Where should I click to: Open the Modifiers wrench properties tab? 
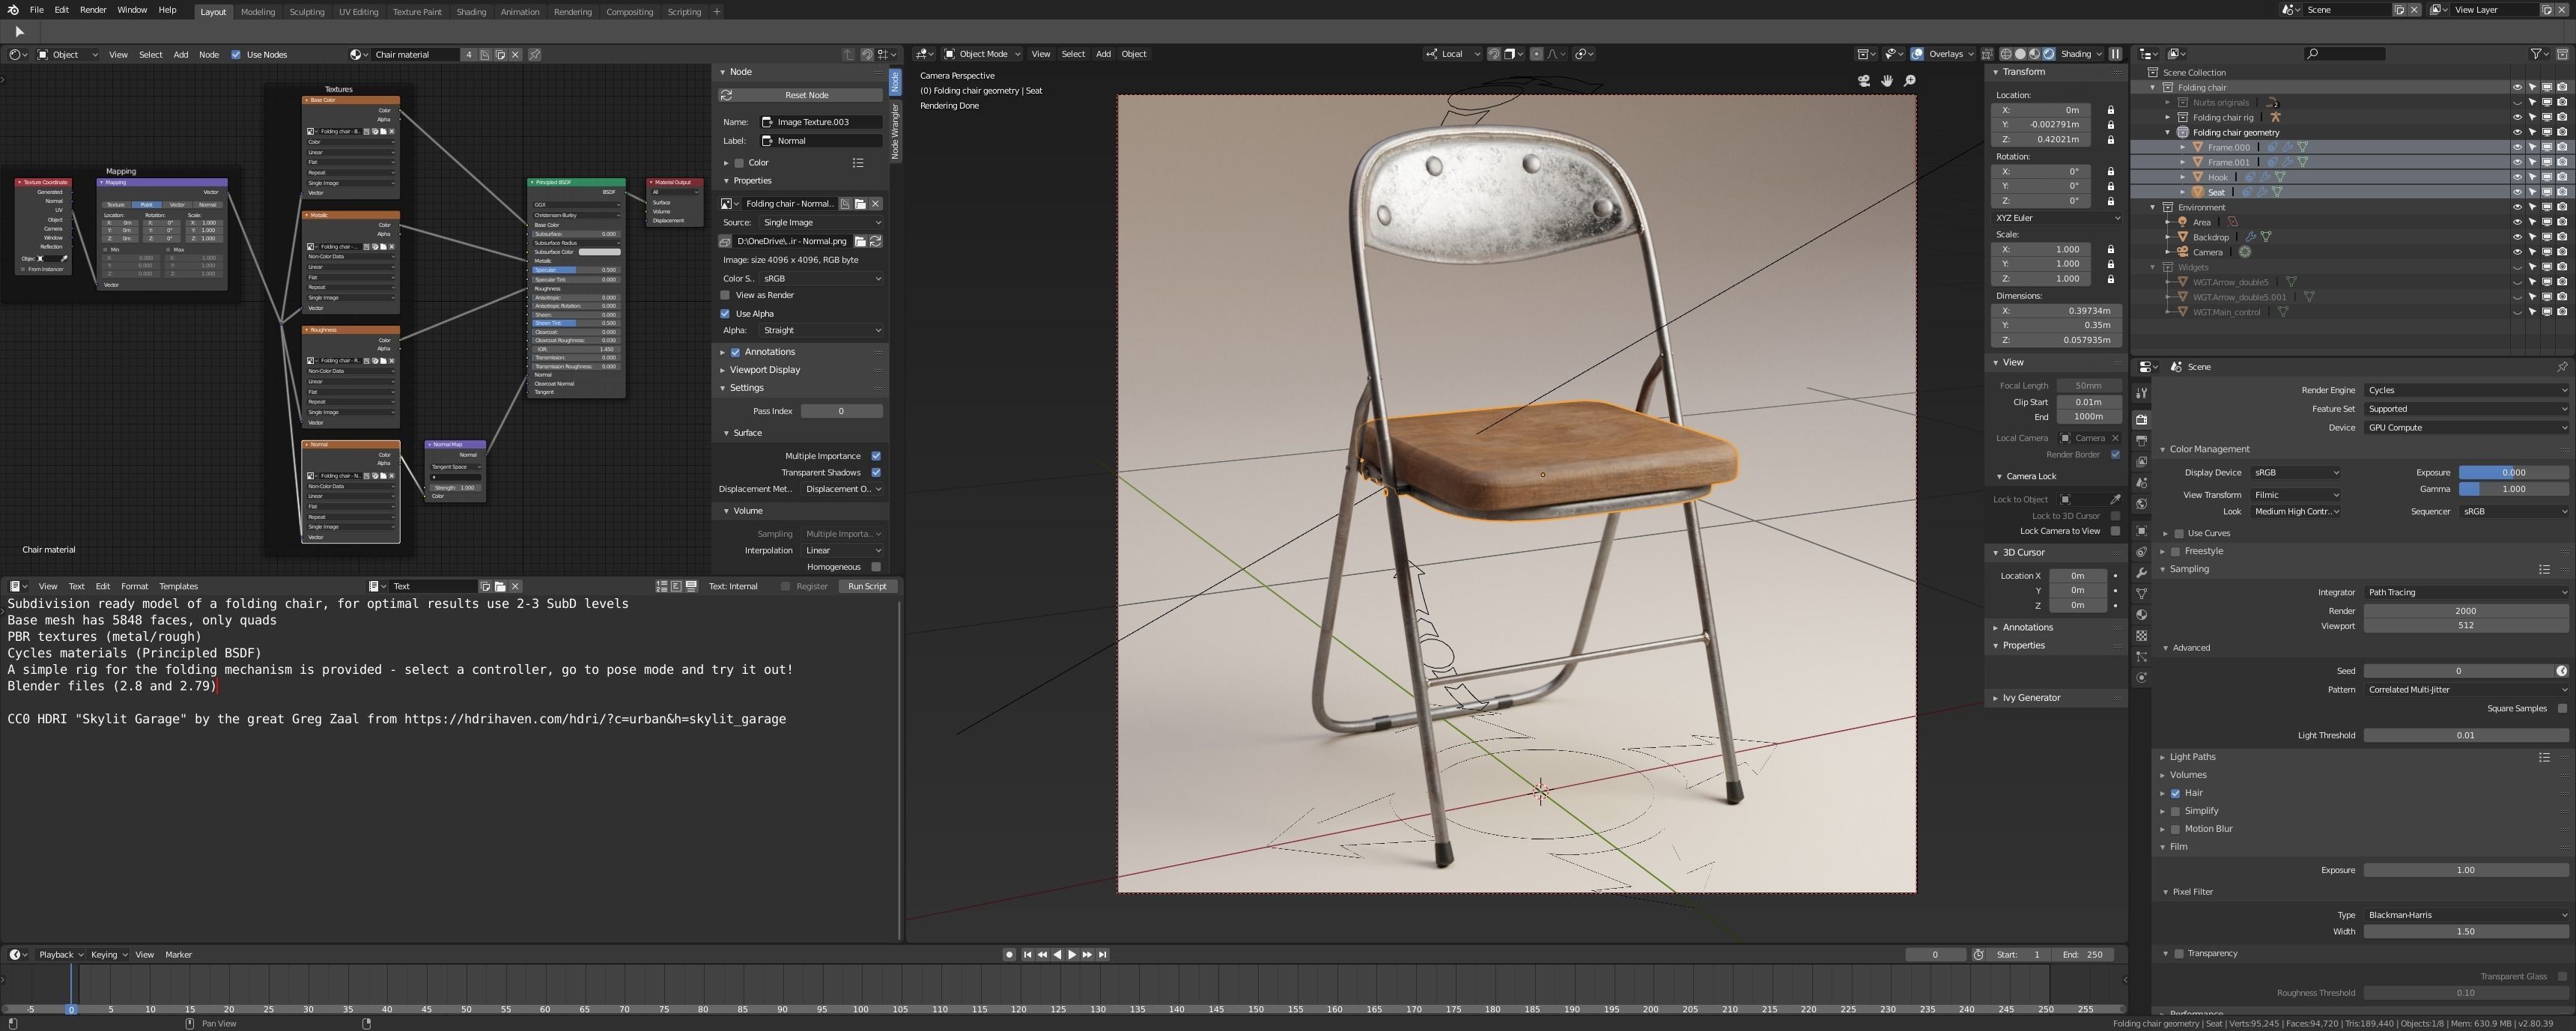(x=2141, y=573)
